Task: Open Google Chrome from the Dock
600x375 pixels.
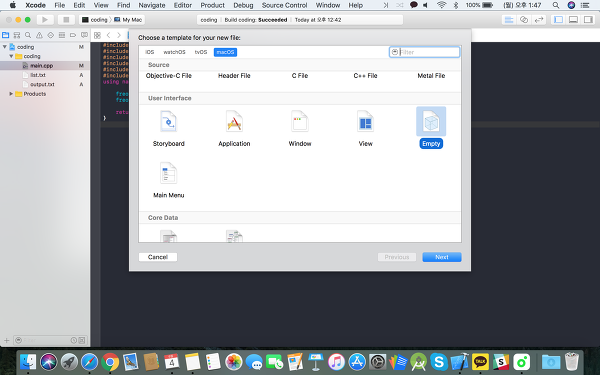Action: point(110,362)
